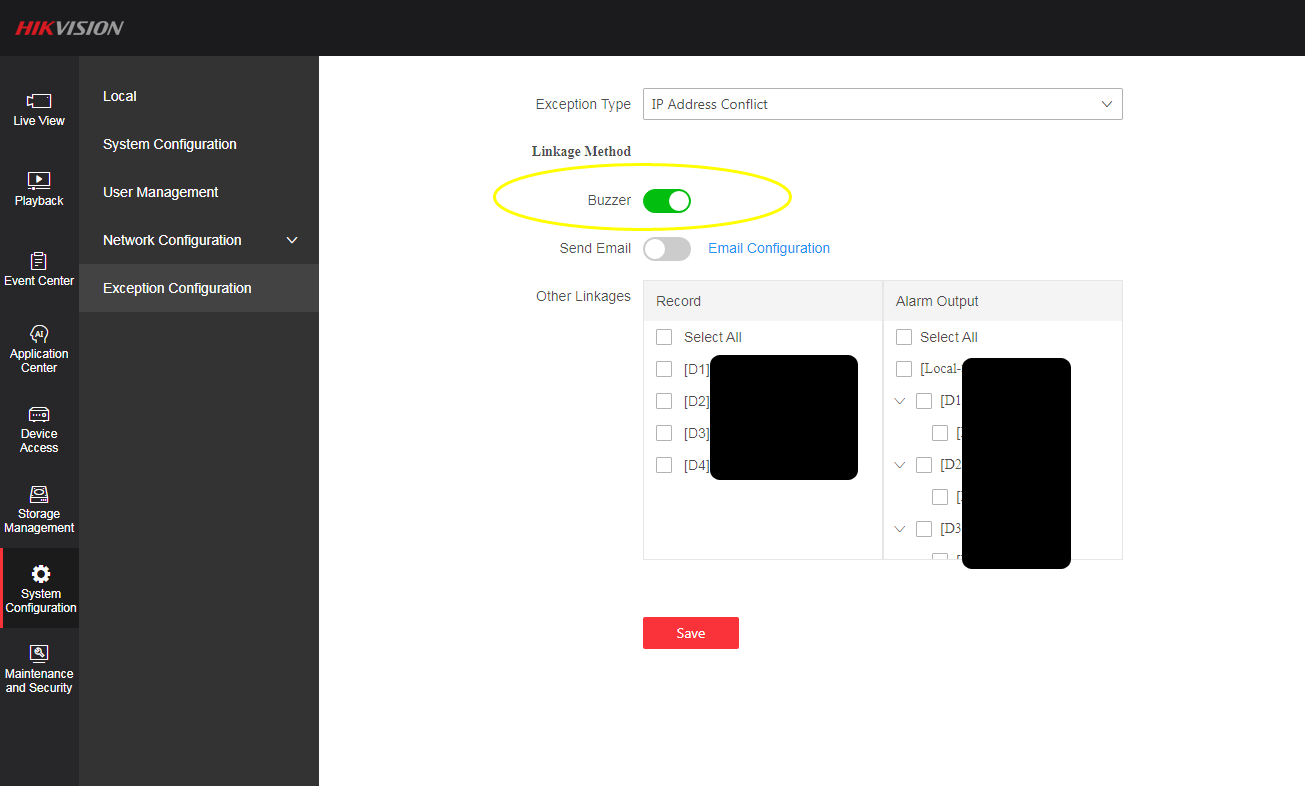Check Select All under Record
The width and height of the screenshot is (1305, 786).
pos(664,337)
